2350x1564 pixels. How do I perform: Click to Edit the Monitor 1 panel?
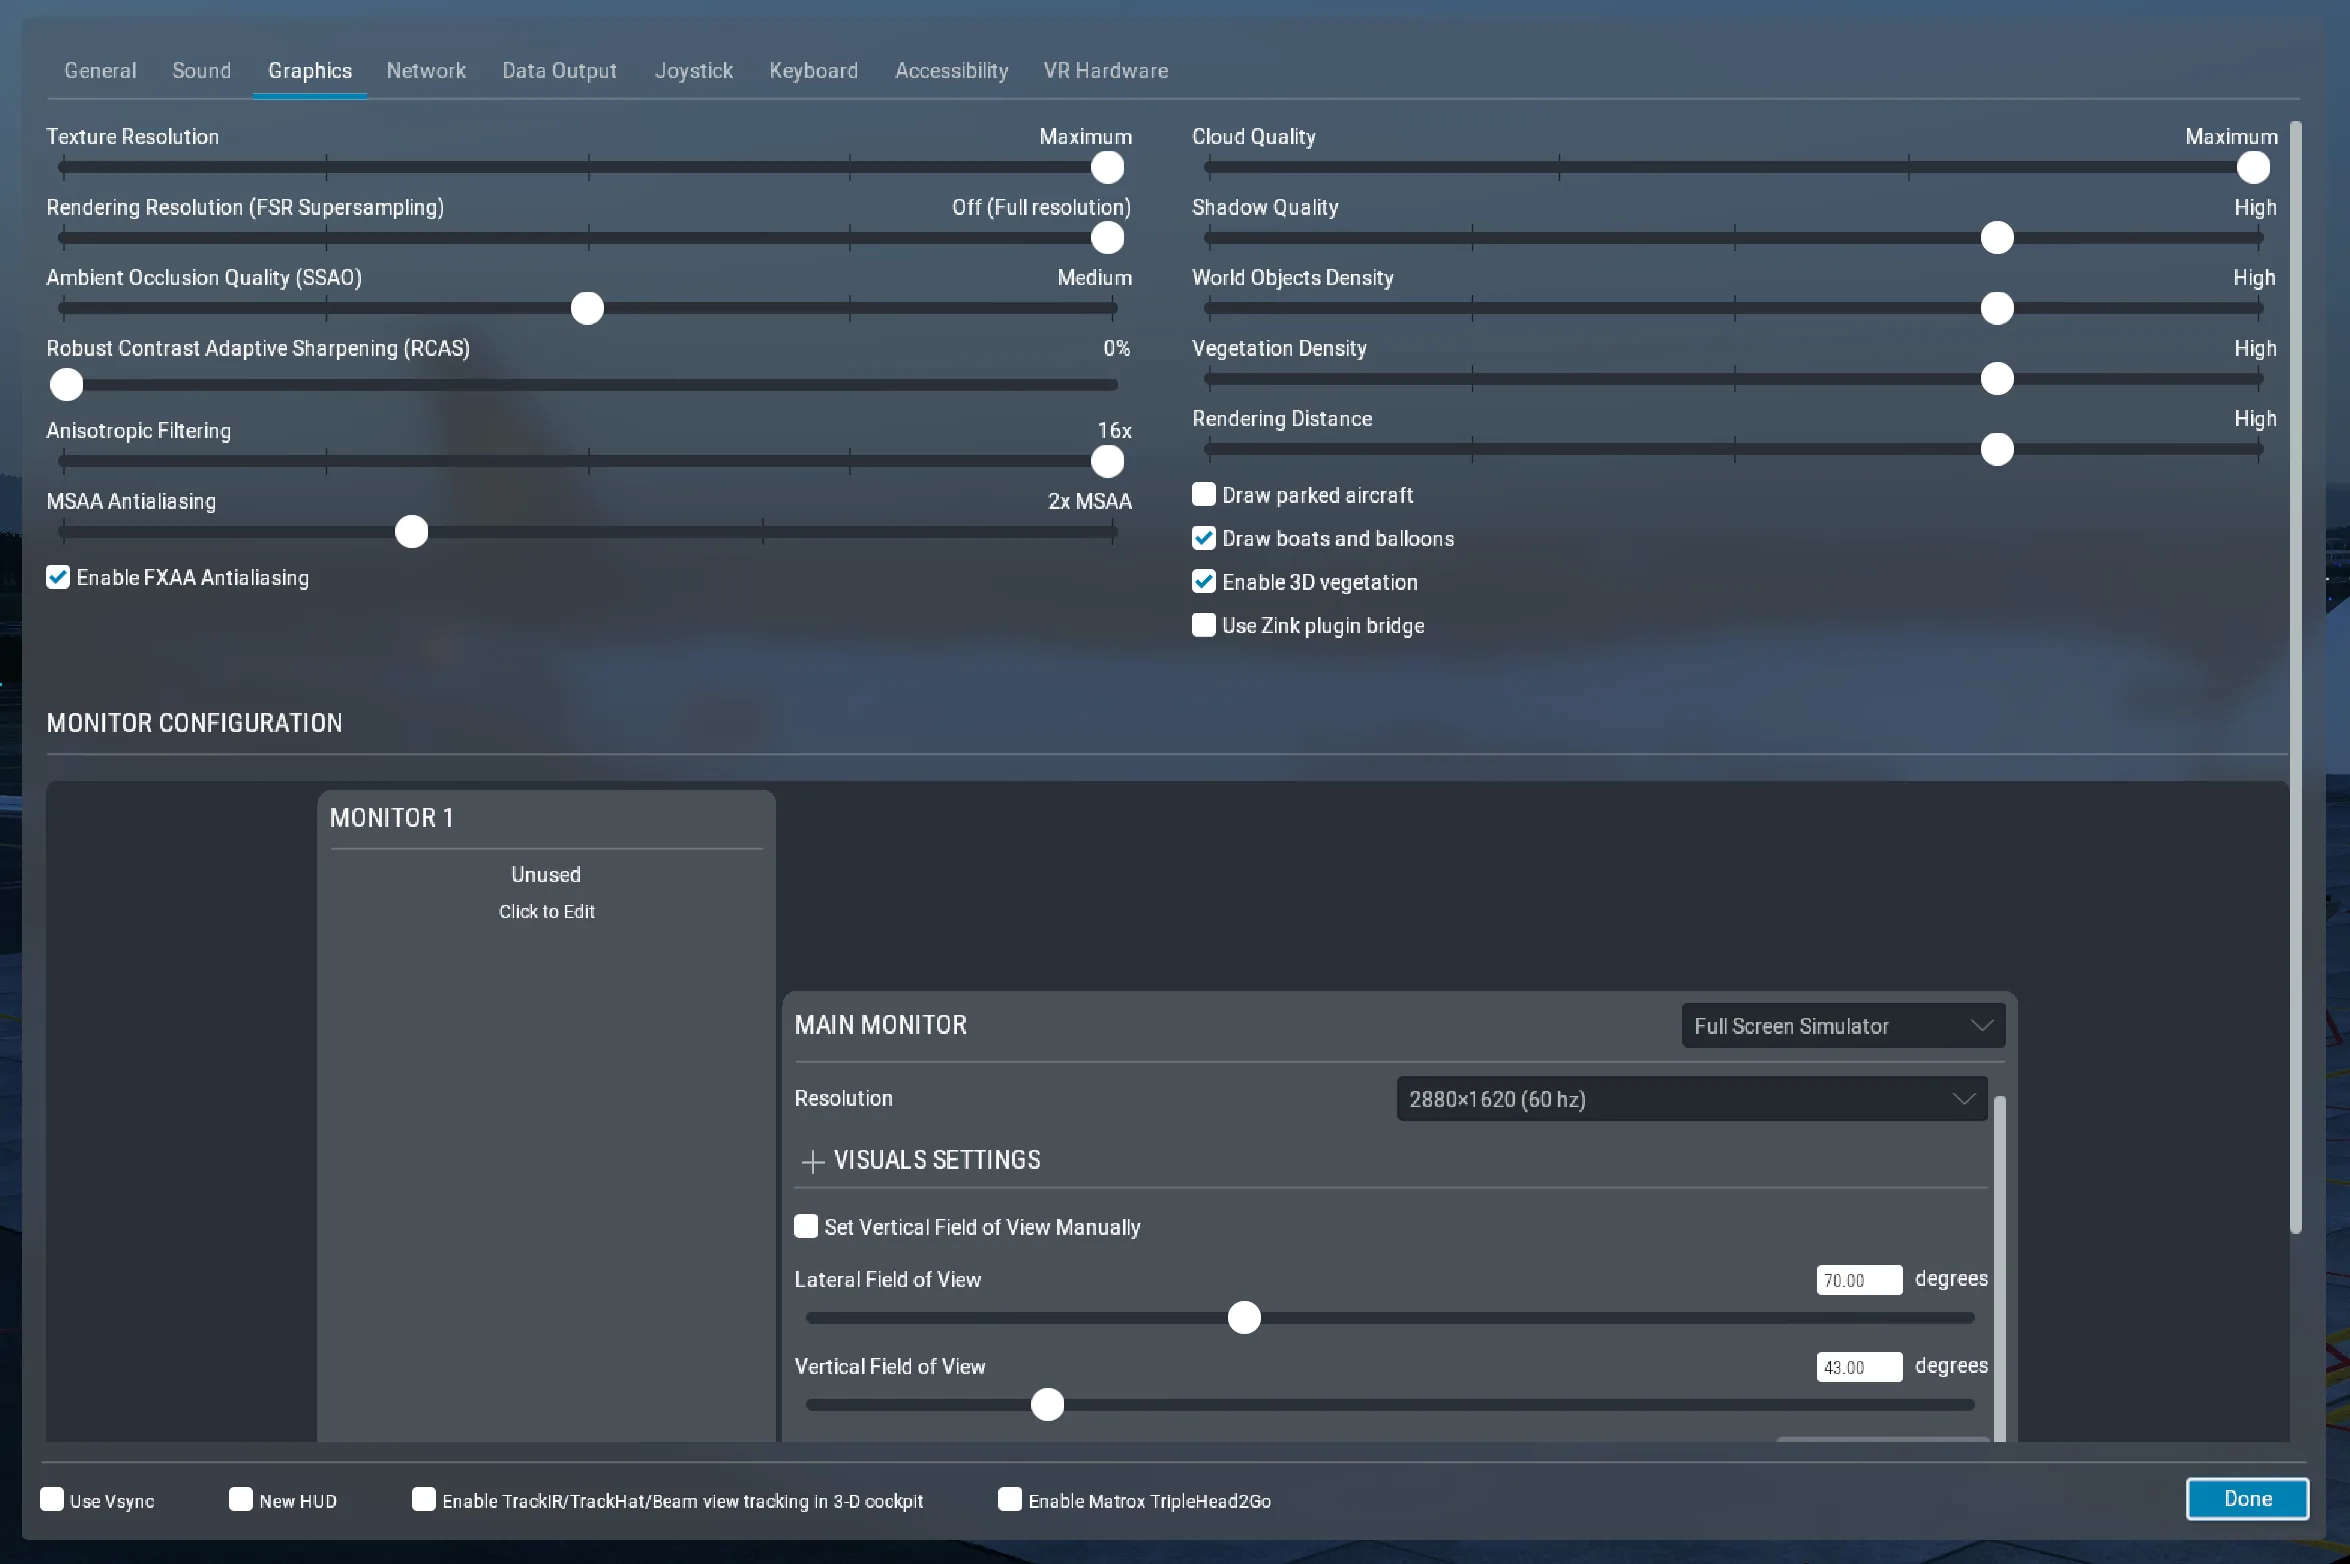pos(546,911)
